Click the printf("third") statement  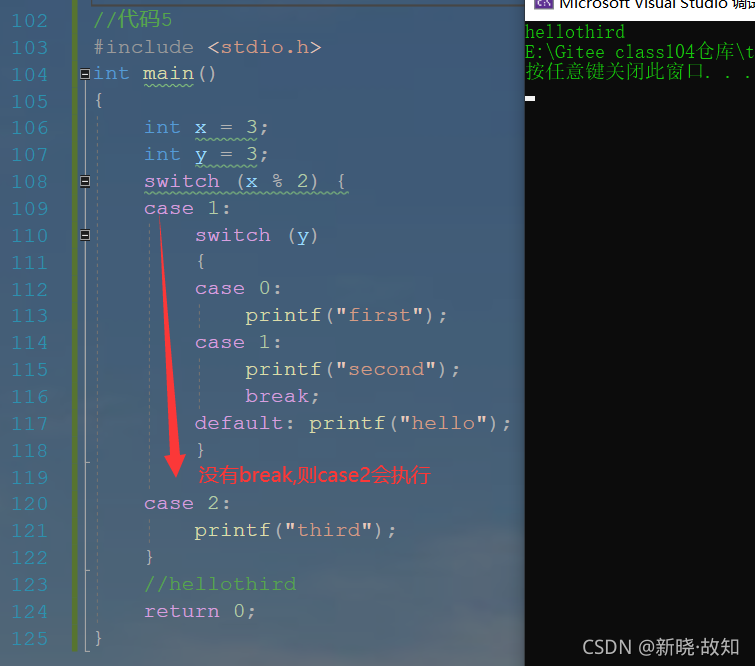click(x=295, y=531)
